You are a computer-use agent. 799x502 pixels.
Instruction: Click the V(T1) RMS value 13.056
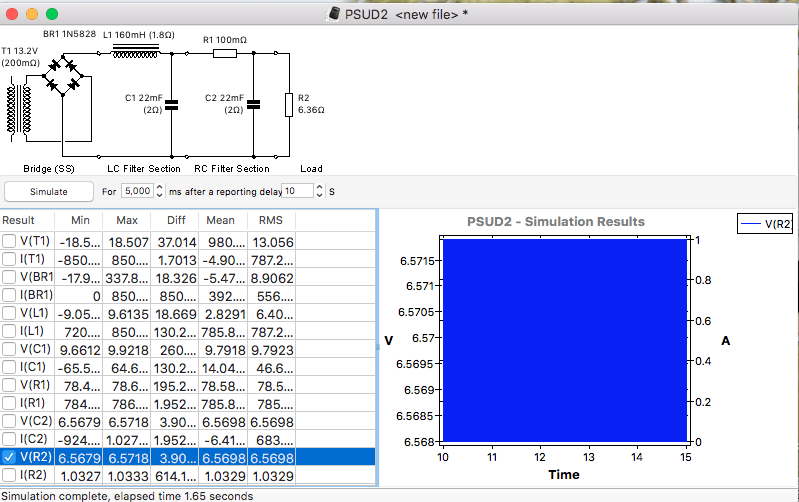pyautogui.click(x=273, y=242)
